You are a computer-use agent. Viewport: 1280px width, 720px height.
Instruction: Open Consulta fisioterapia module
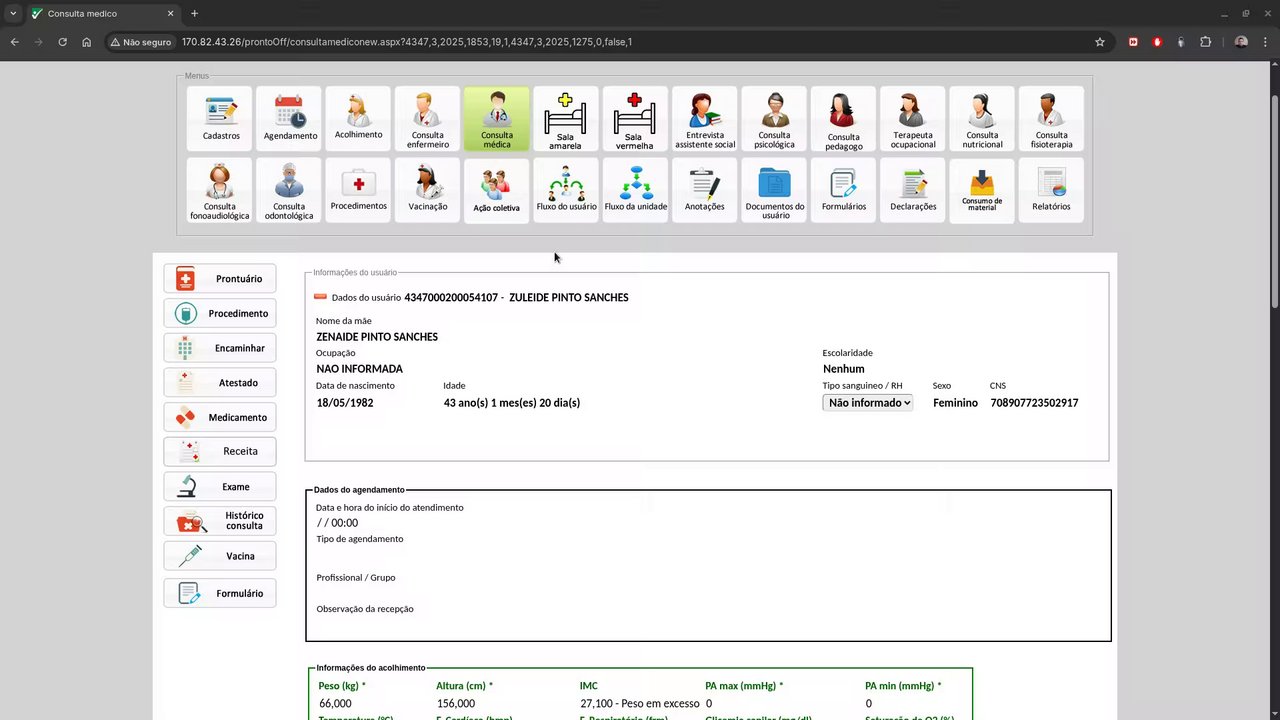point(1051,119)
